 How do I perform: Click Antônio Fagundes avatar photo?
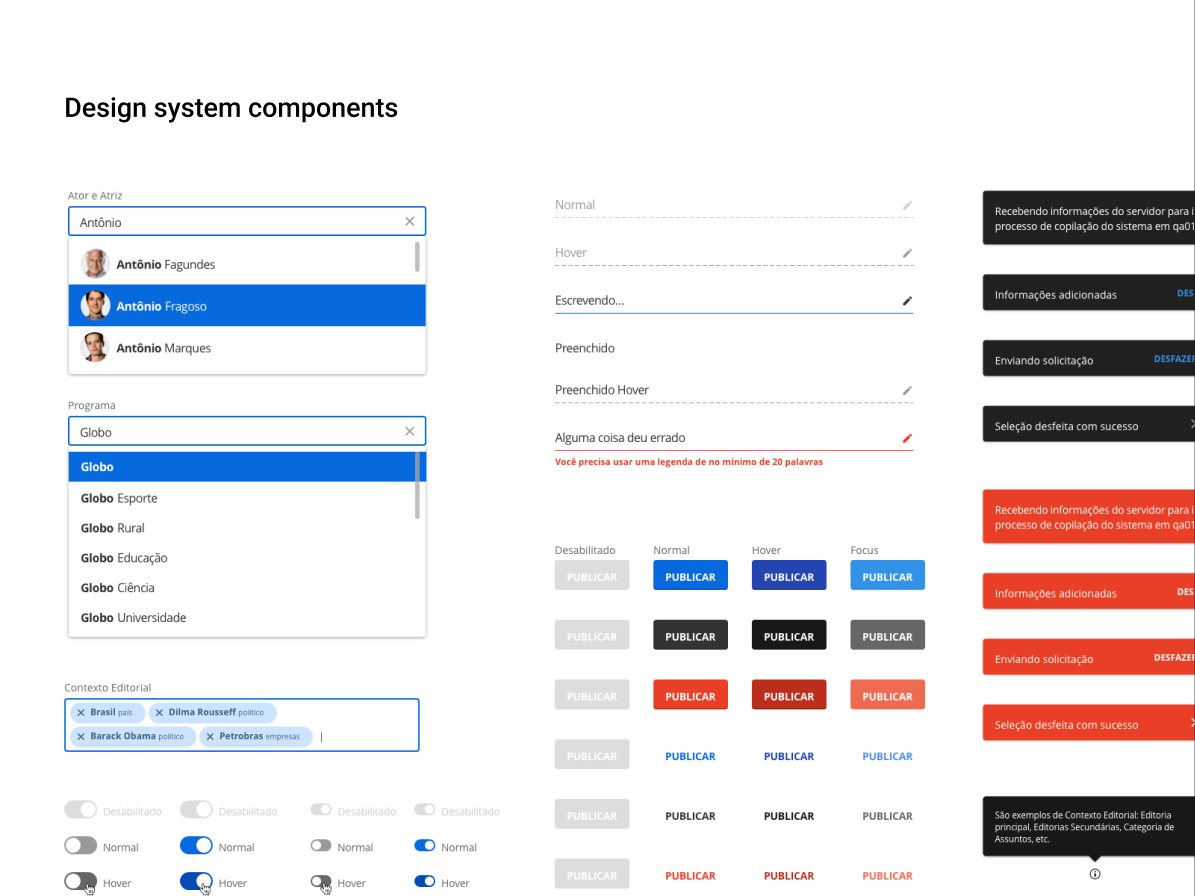95,264
